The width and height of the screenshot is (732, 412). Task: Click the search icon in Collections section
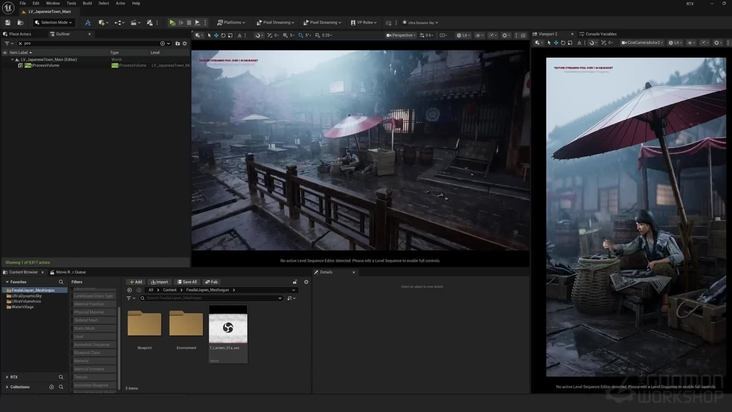coord(61,387)
